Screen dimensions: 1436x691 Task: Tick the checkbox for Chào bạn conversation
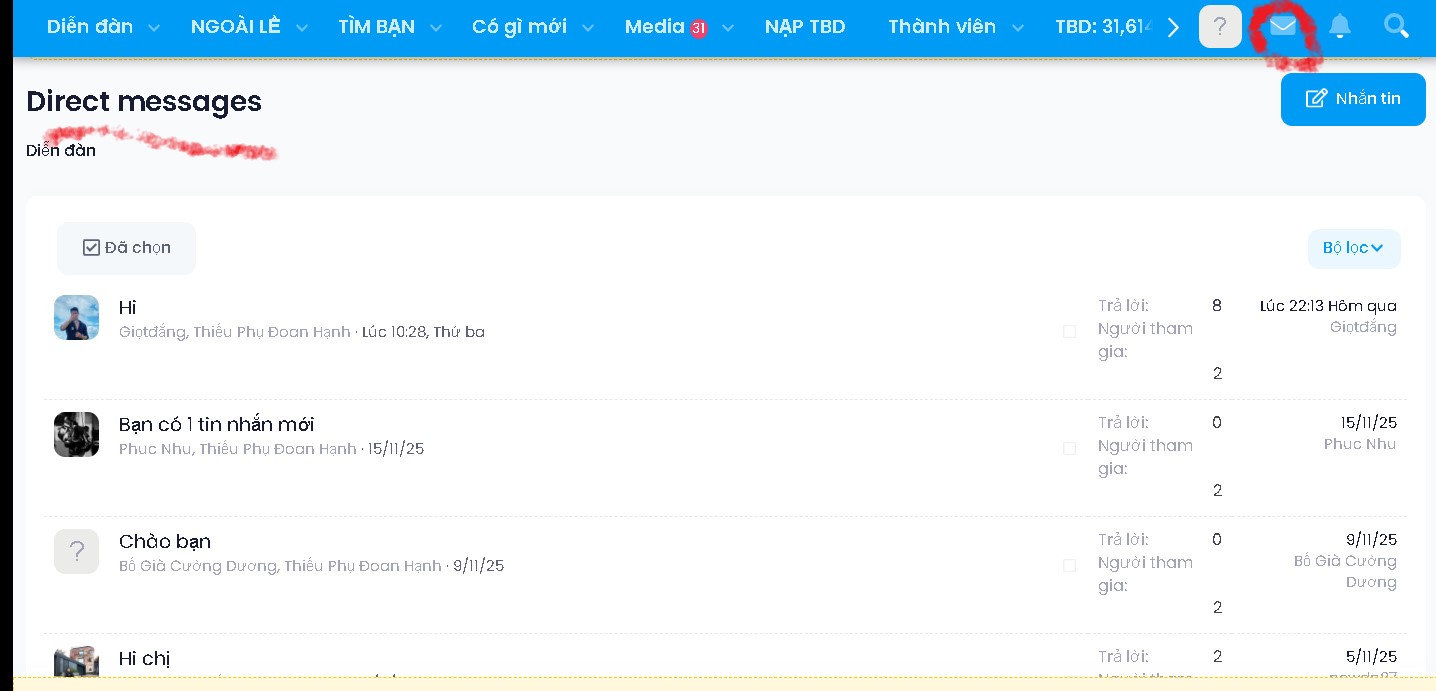click(x=1069, y=565)
